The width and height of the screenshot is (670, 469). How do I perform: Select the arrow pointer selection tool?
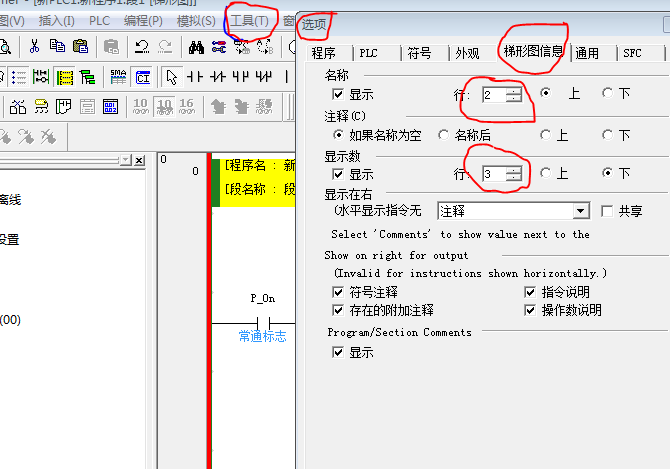[172, 77]
